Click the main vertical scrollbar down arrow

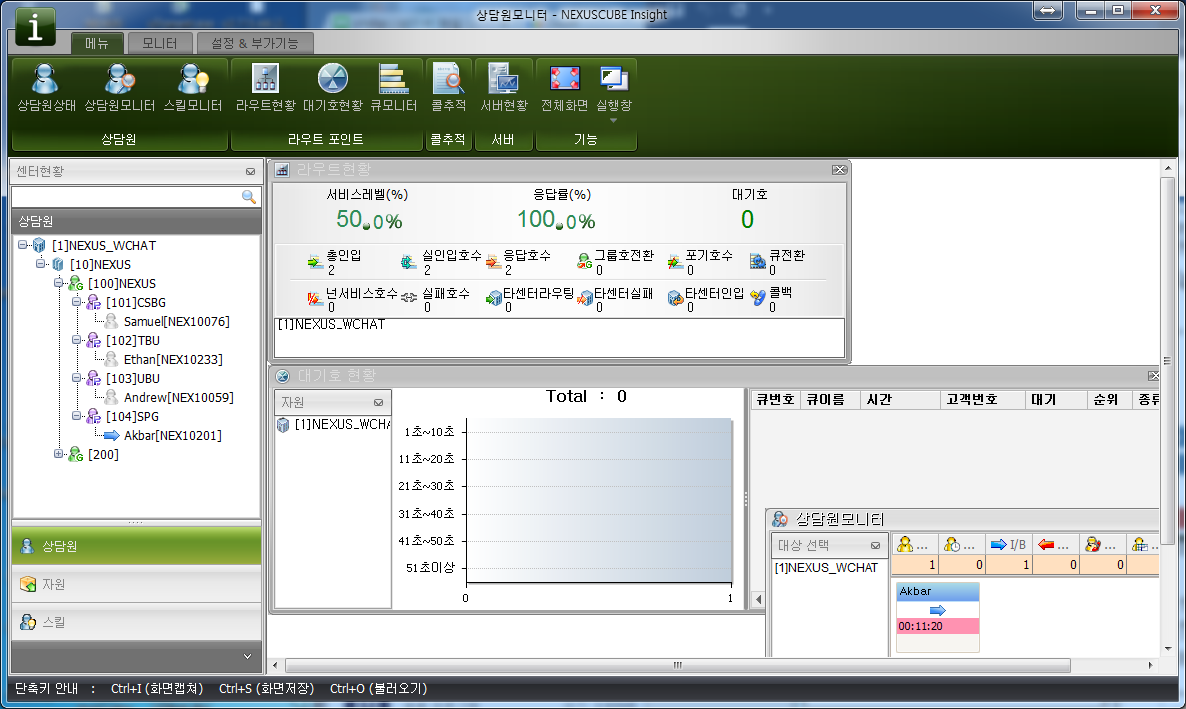pyautogui.click(x=1169, y=649)
